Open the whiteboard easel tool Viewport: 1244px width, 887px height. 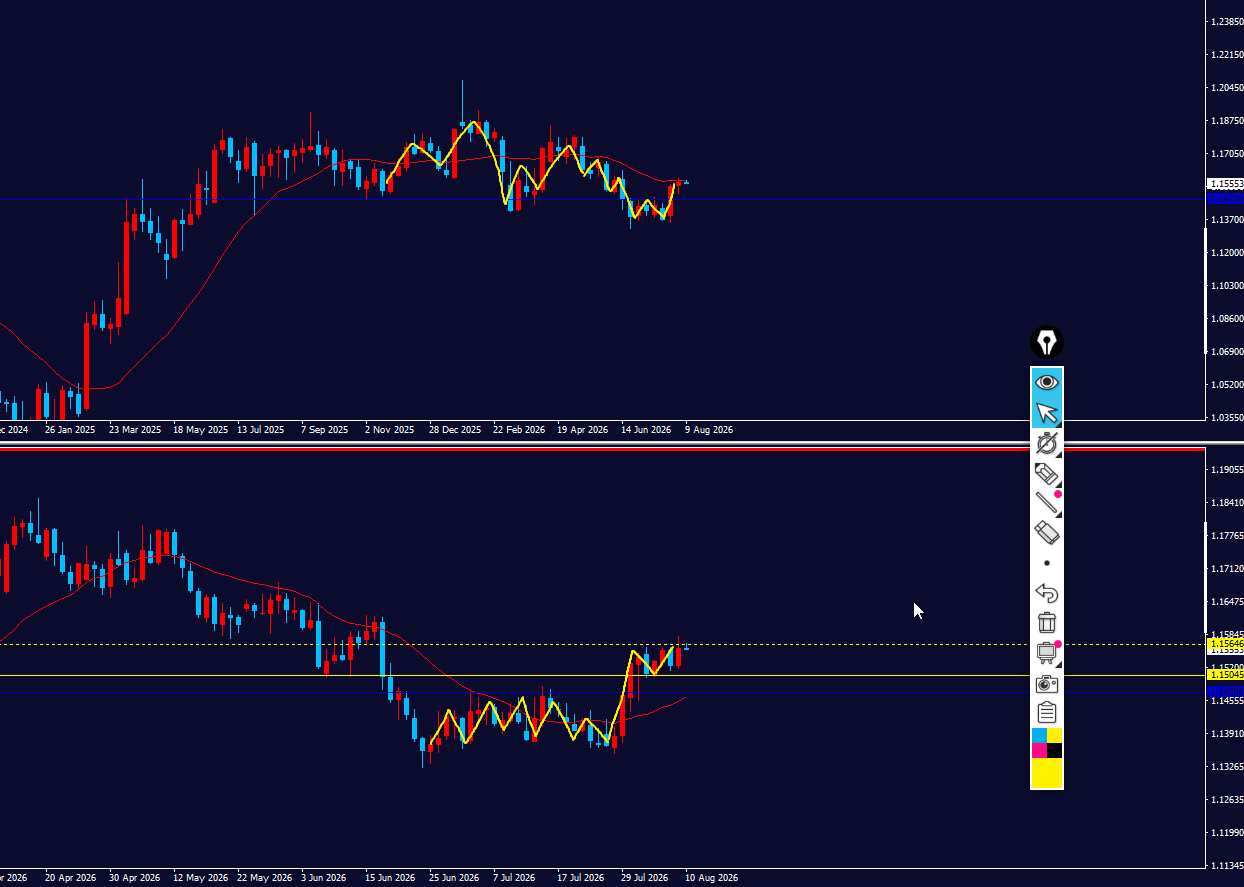1047,653
